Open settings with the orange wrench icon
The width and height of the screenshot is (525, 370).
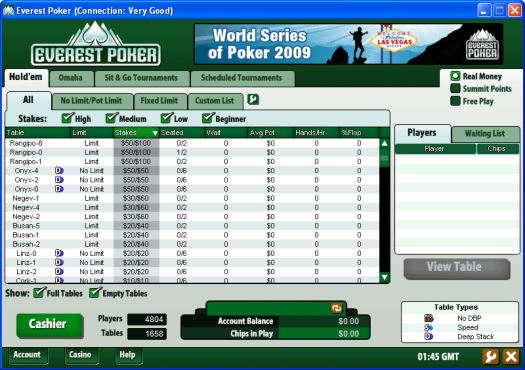point(491,357)
